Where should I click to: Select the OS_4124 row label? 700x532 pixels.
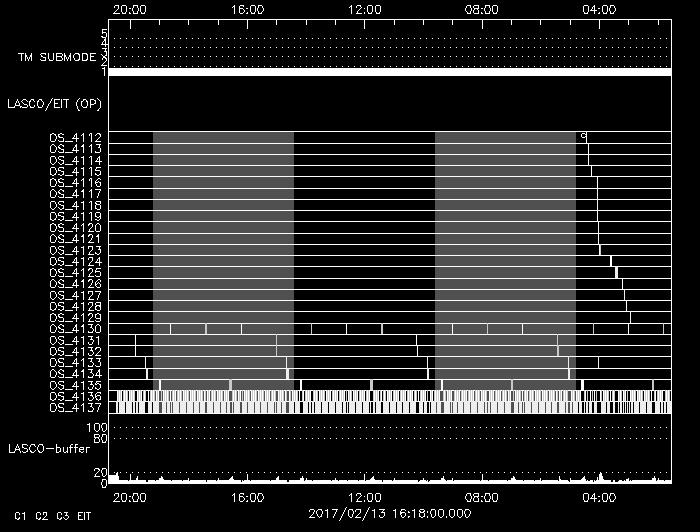(x=75, y=262)
